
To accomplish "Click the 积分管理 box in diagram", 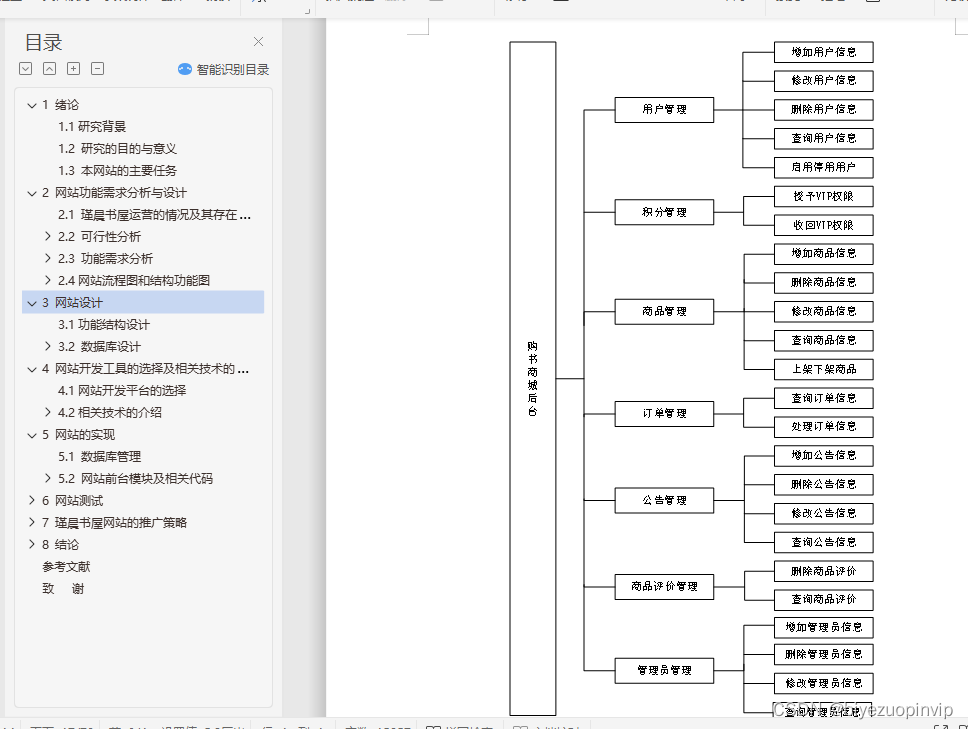I will click(x=664, y=212).
